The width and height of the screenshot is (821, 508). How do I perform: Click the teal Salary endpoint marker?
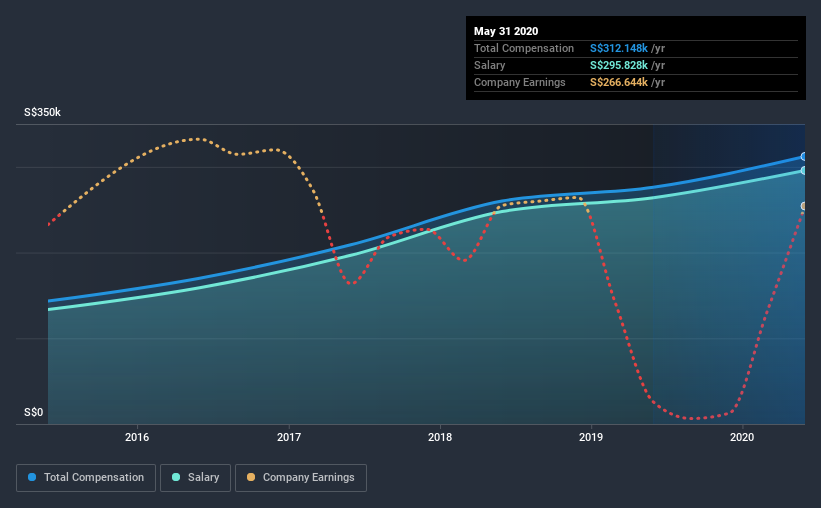point(803,171)
